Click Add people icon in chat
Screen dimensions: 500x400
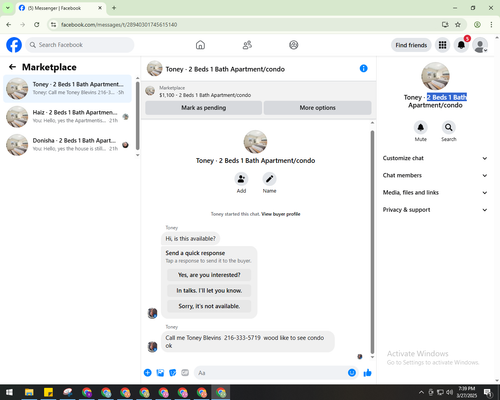241,179
